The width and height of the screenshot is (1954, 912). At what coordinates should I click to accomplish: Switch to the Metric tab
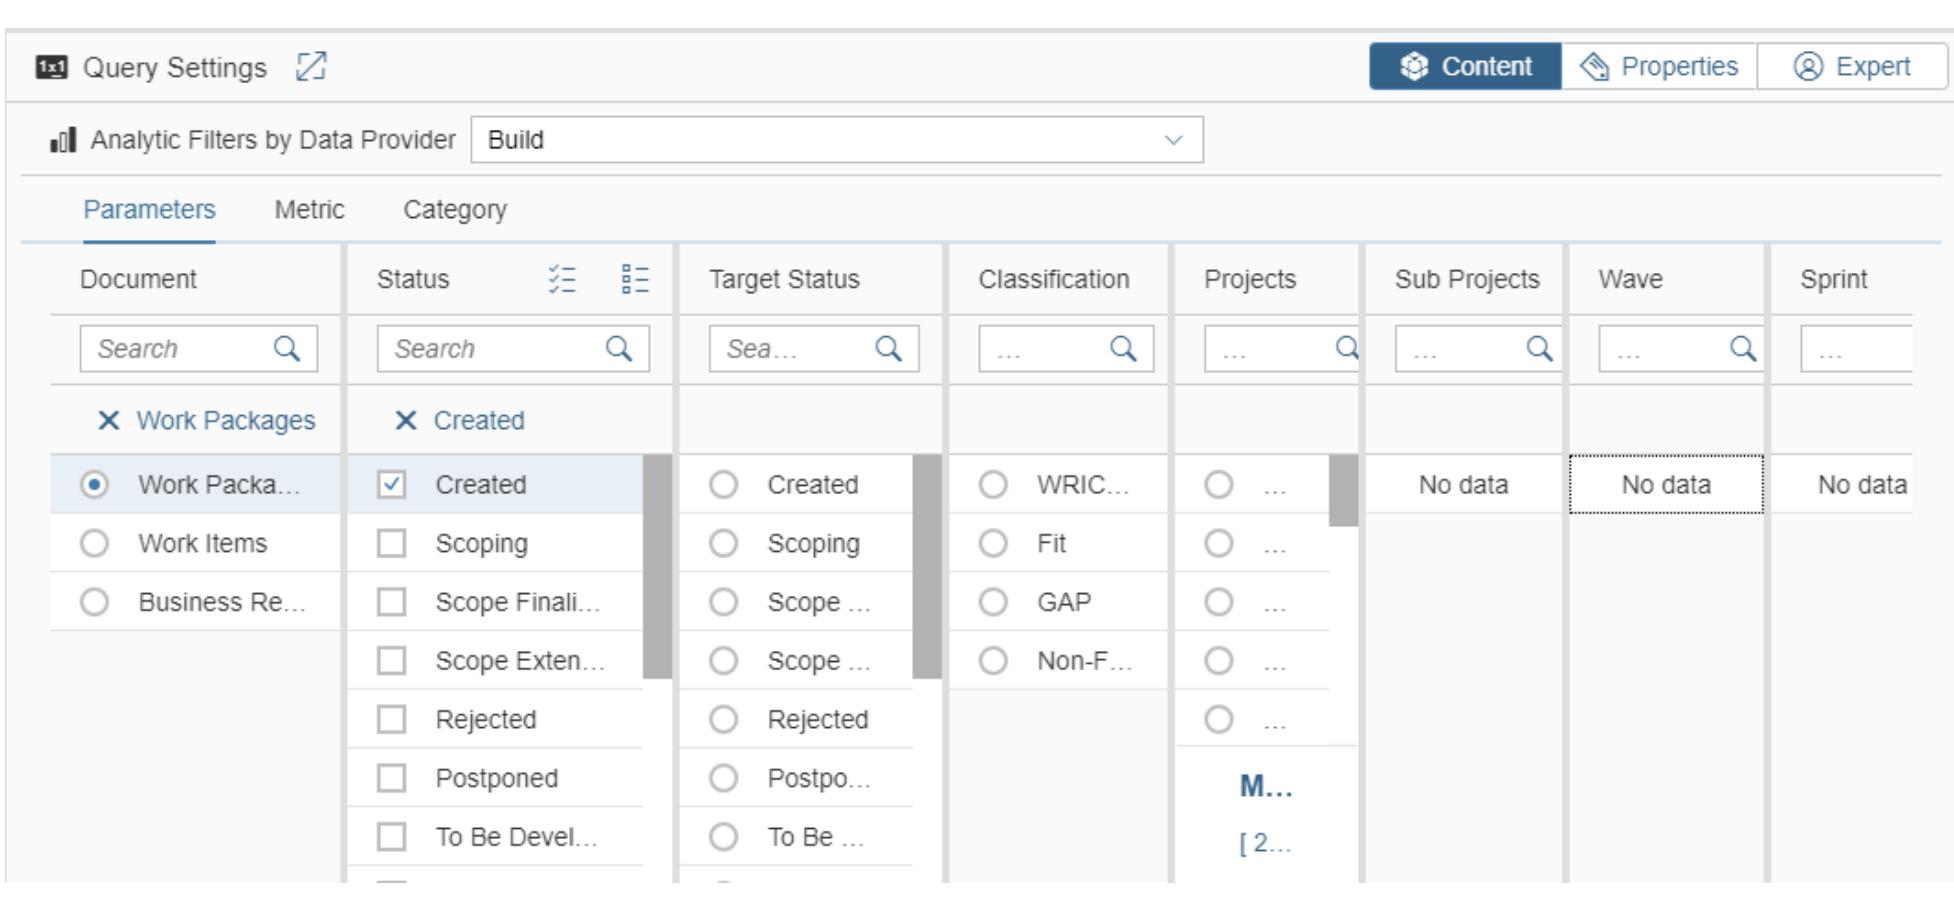[309, 210]
